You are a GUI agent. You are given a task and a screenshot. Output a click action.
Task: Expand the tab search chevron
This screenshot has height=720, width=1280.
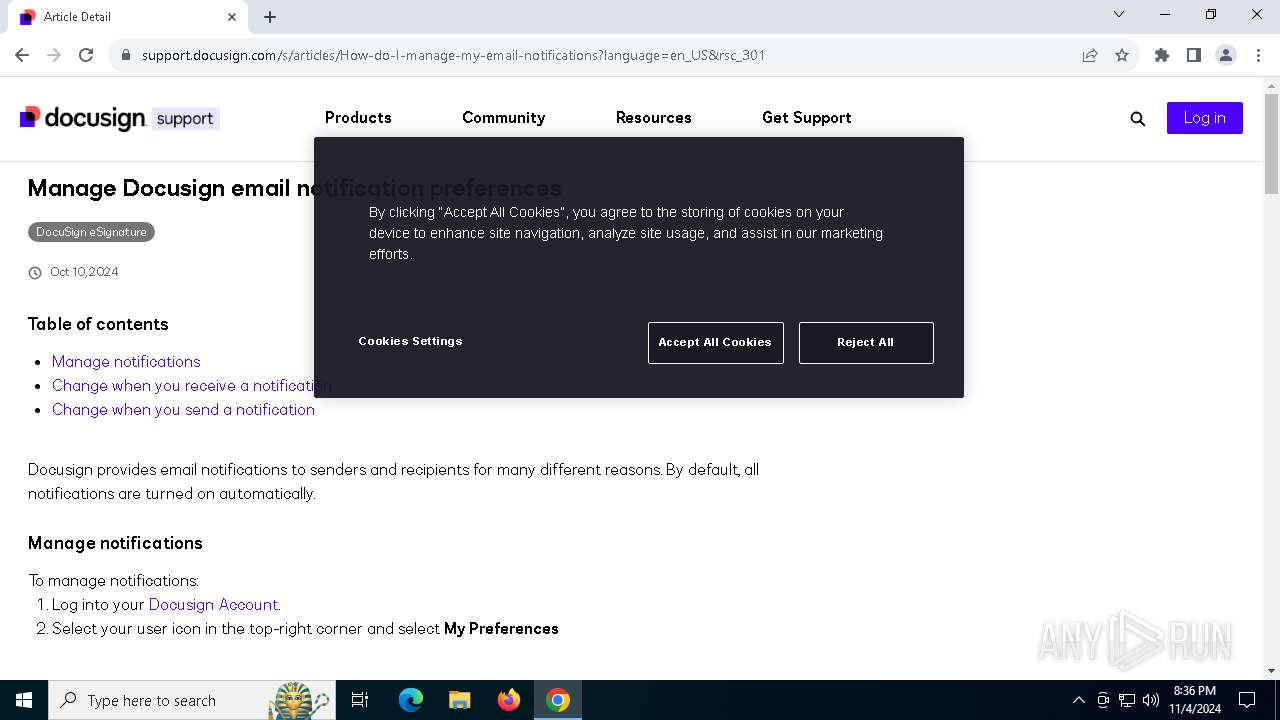point(1119,14)
